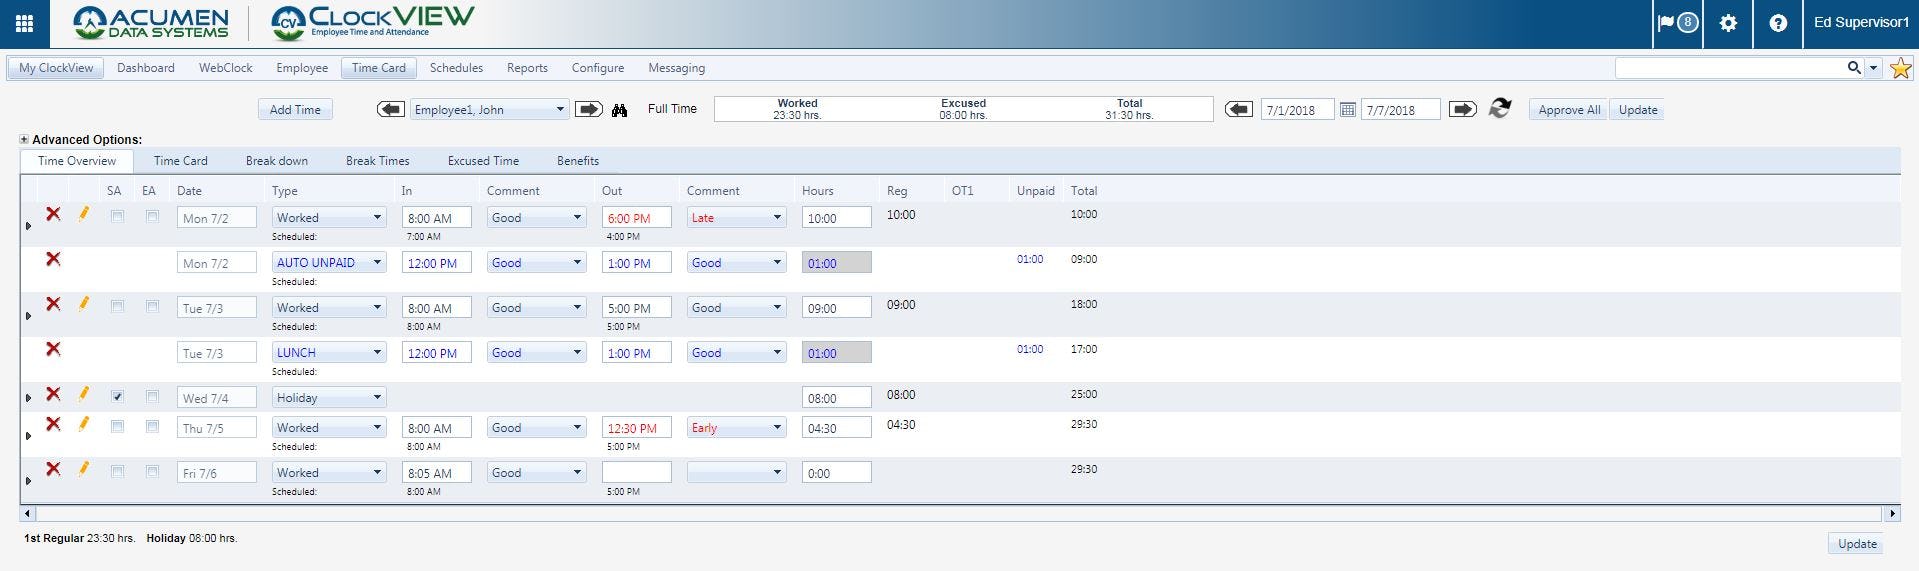This screenshot has height=571, width=1919.
Task: Delete the Mon 7/2 AUTO UNPAID row
Action: click(x=53, y=259)
